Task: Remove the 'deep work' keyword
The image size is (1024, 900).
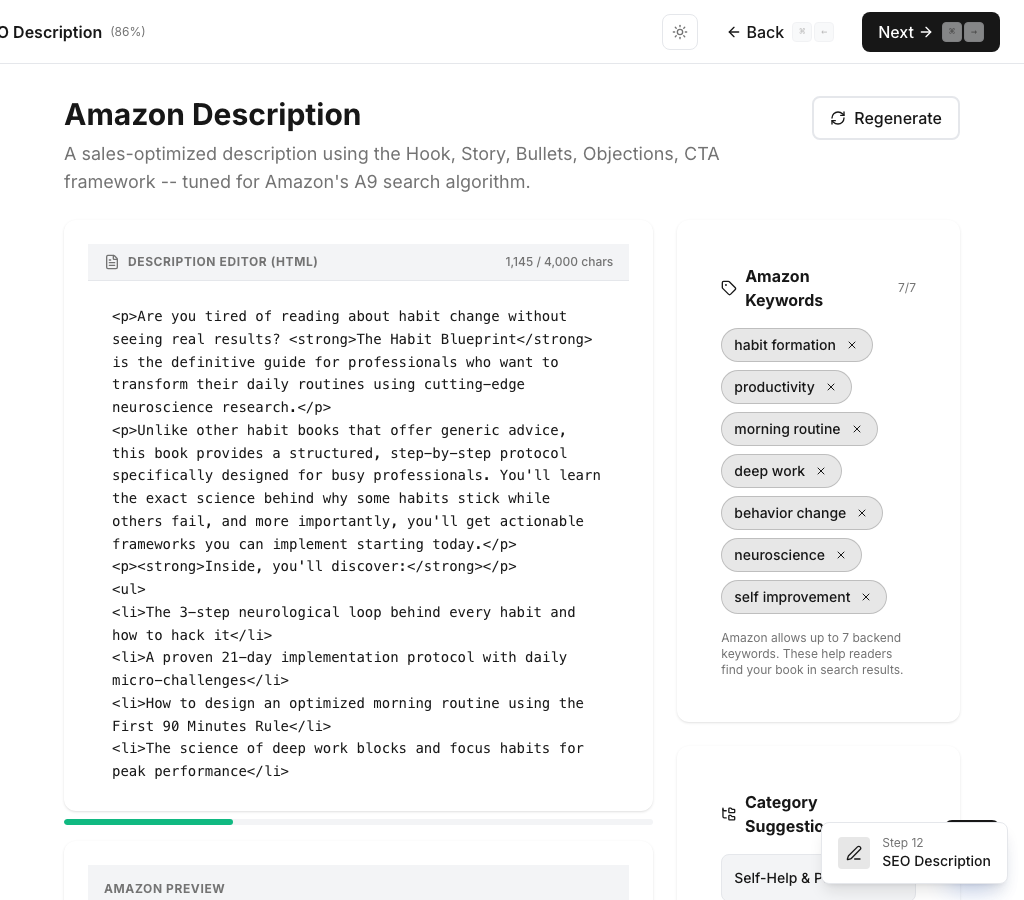Action: [x=821, y=471]
